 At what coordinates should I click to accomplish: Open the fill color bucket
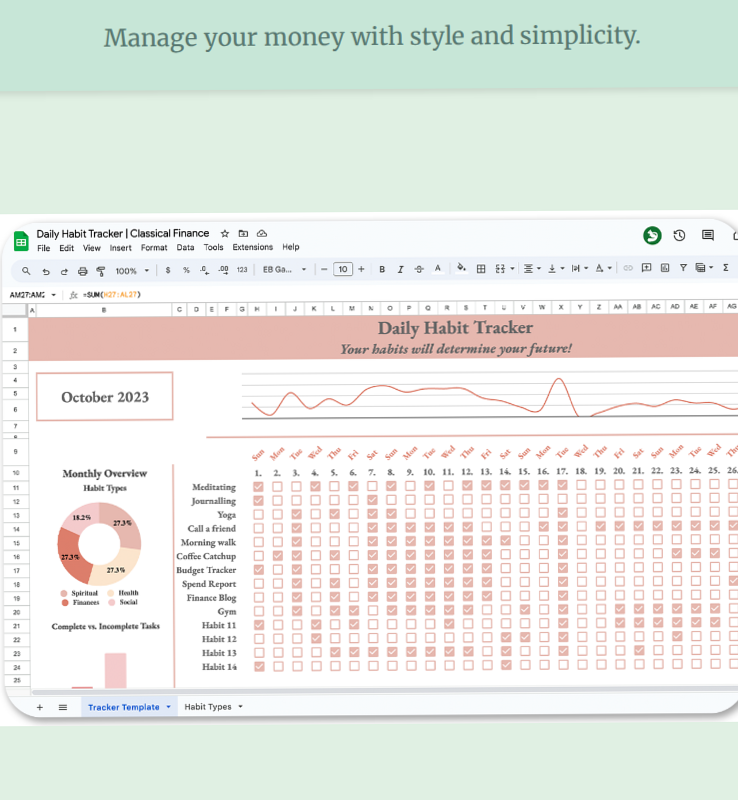click(x=461, y=268)
